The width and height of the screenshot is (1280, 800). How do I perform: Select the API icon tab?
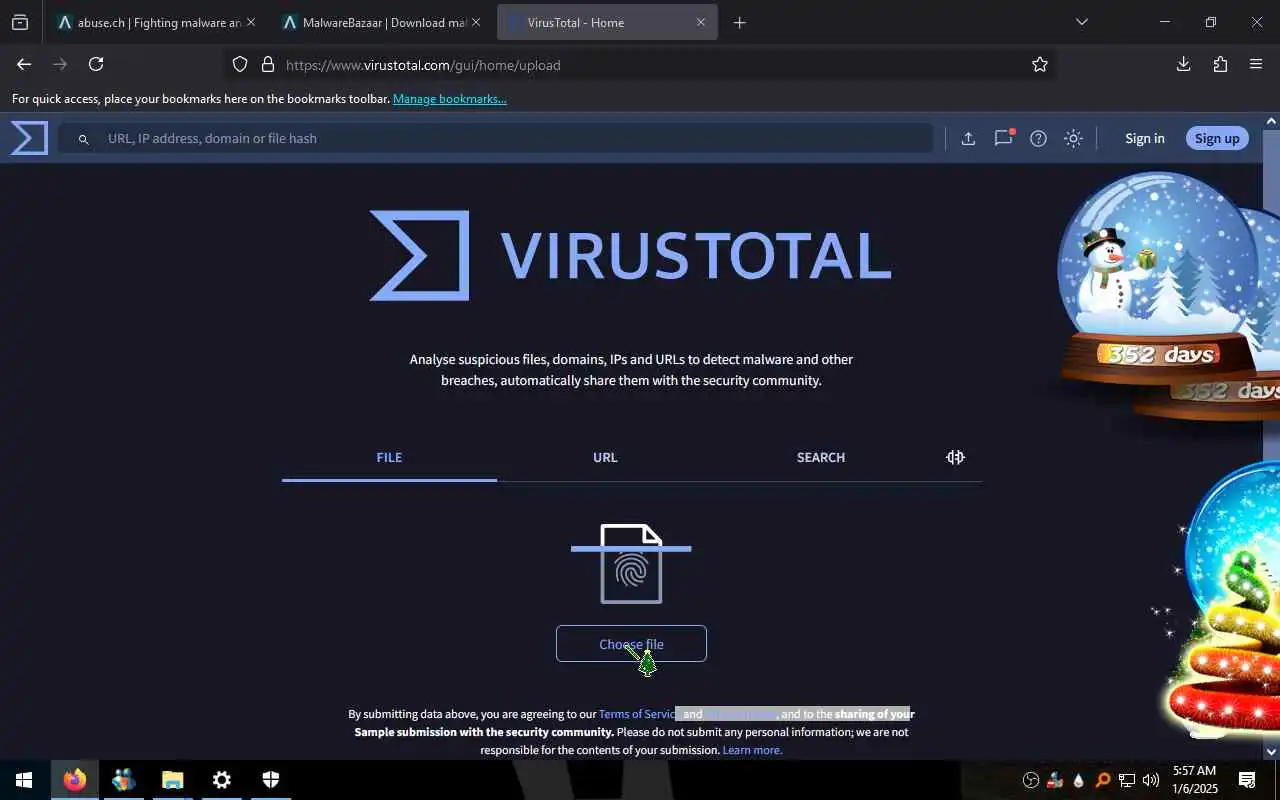tap(955, 457)
